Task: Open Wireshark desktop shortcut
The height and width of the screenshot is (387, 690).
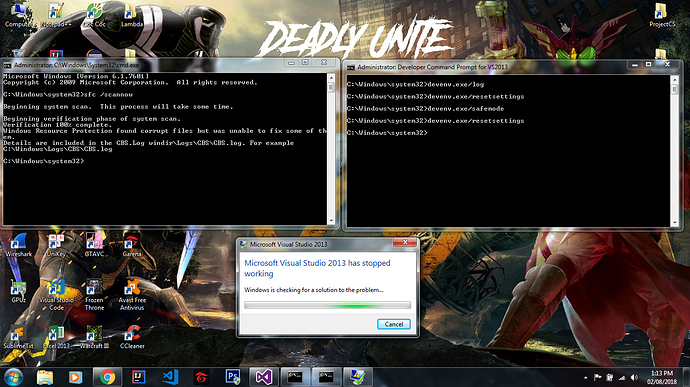Action: [x=18, y=246]
